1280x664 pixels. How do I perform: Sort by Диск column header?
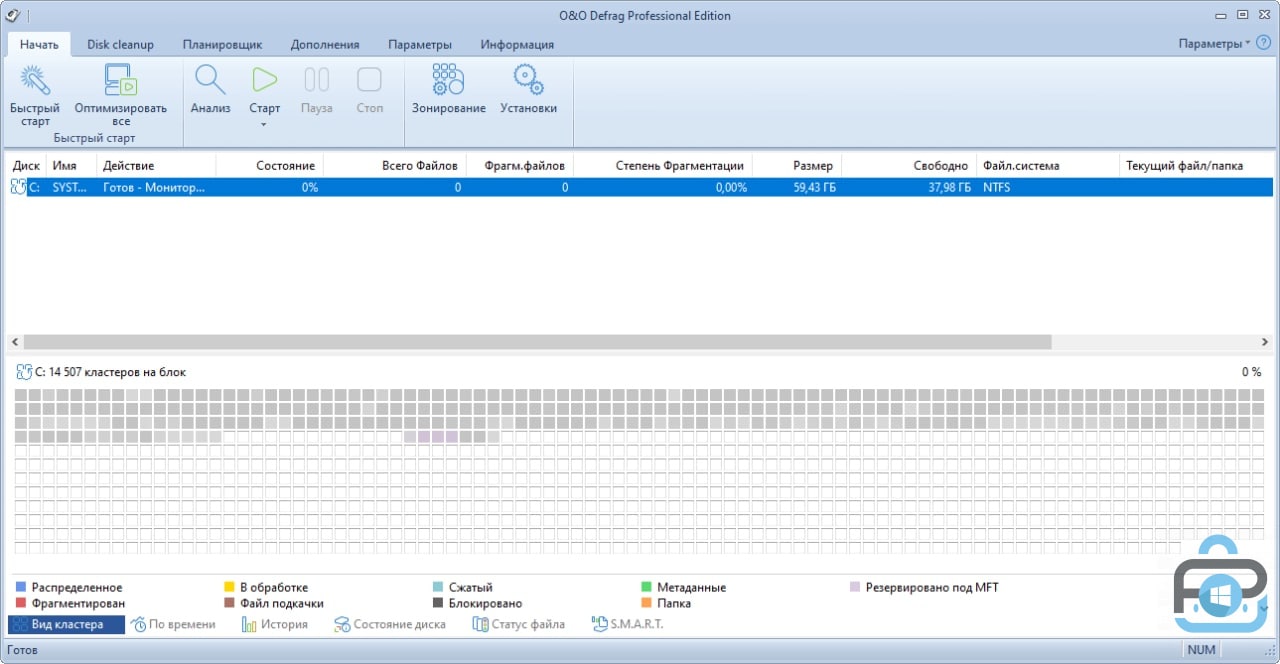[26, 165]
